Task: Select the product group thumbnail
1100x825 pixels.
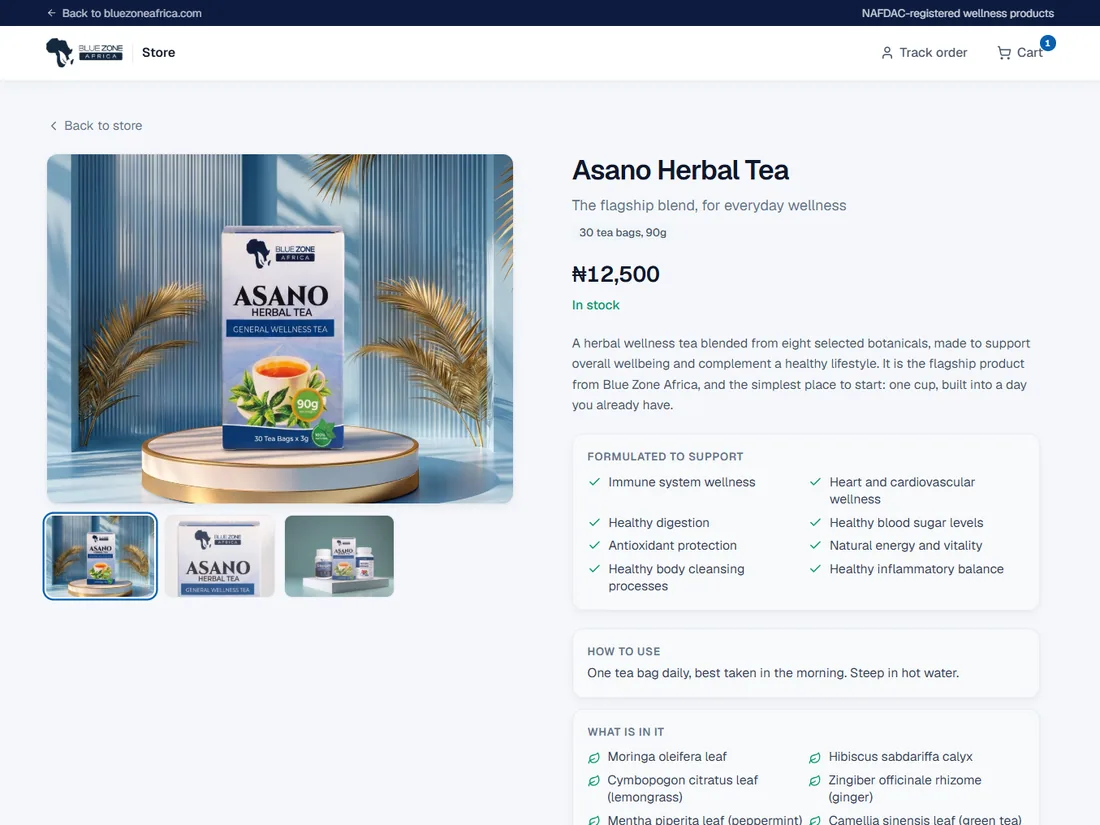Action: coord(340,556)
